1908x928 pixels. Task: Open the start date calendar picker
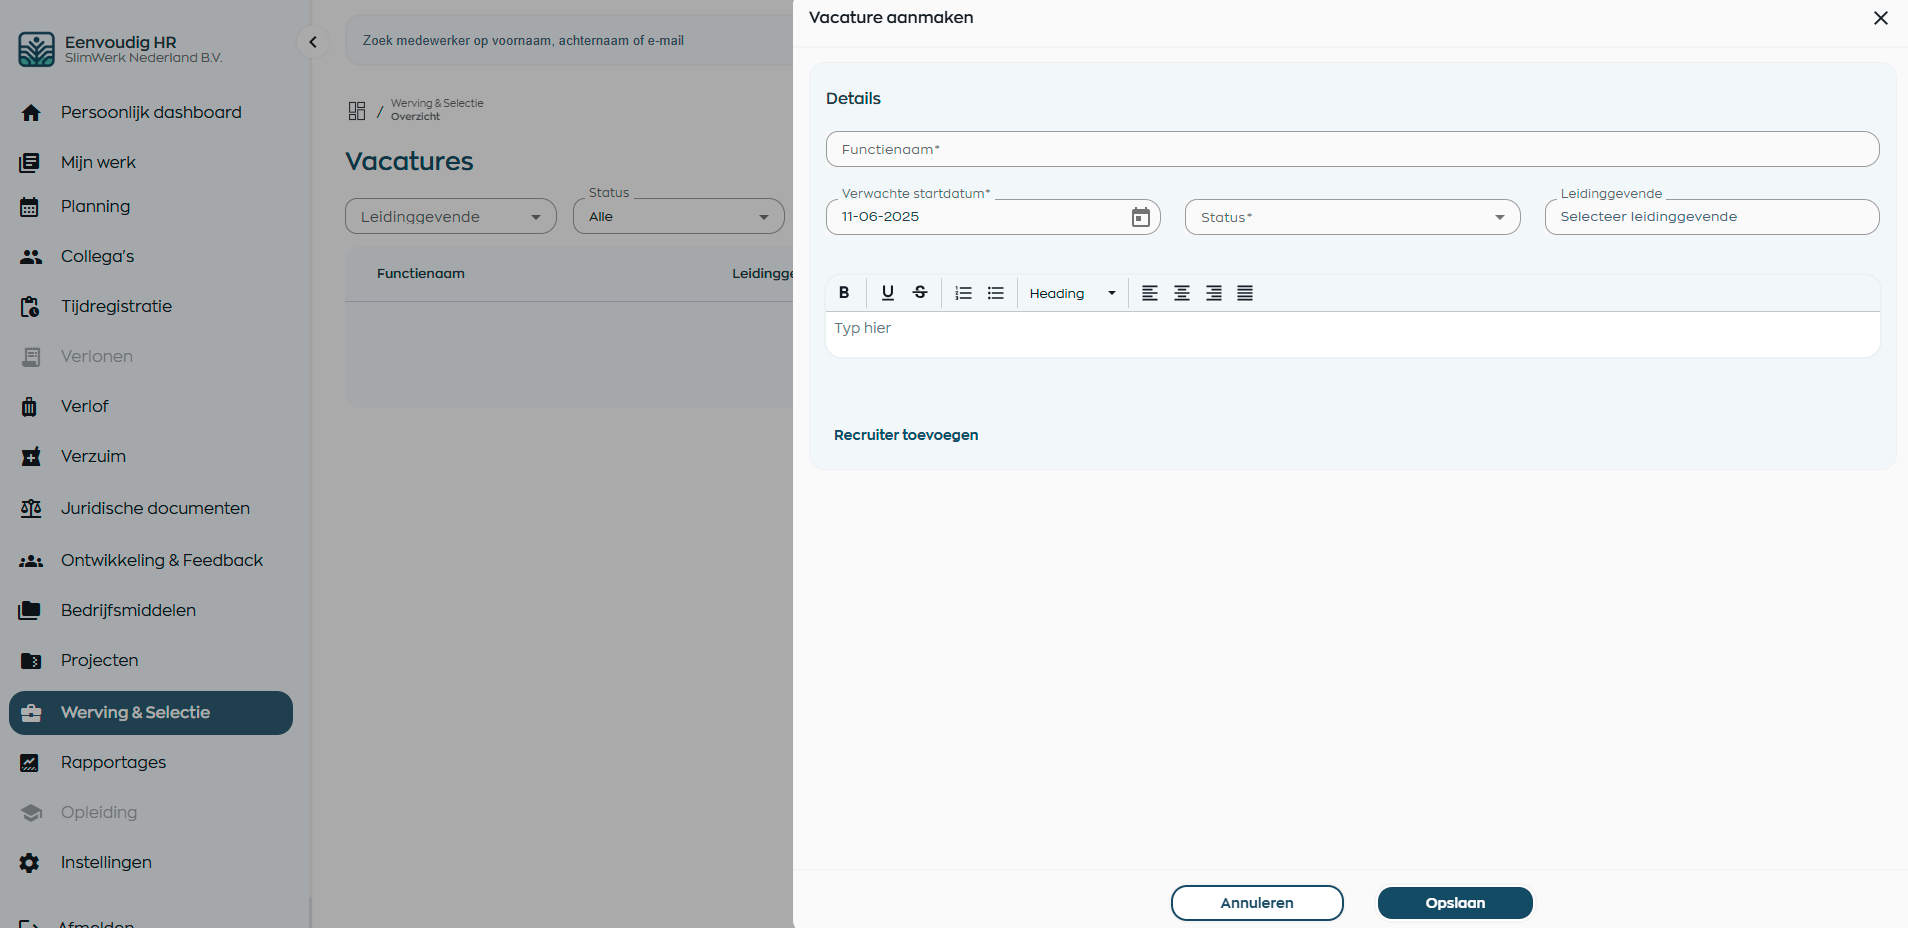(1140, 217)
